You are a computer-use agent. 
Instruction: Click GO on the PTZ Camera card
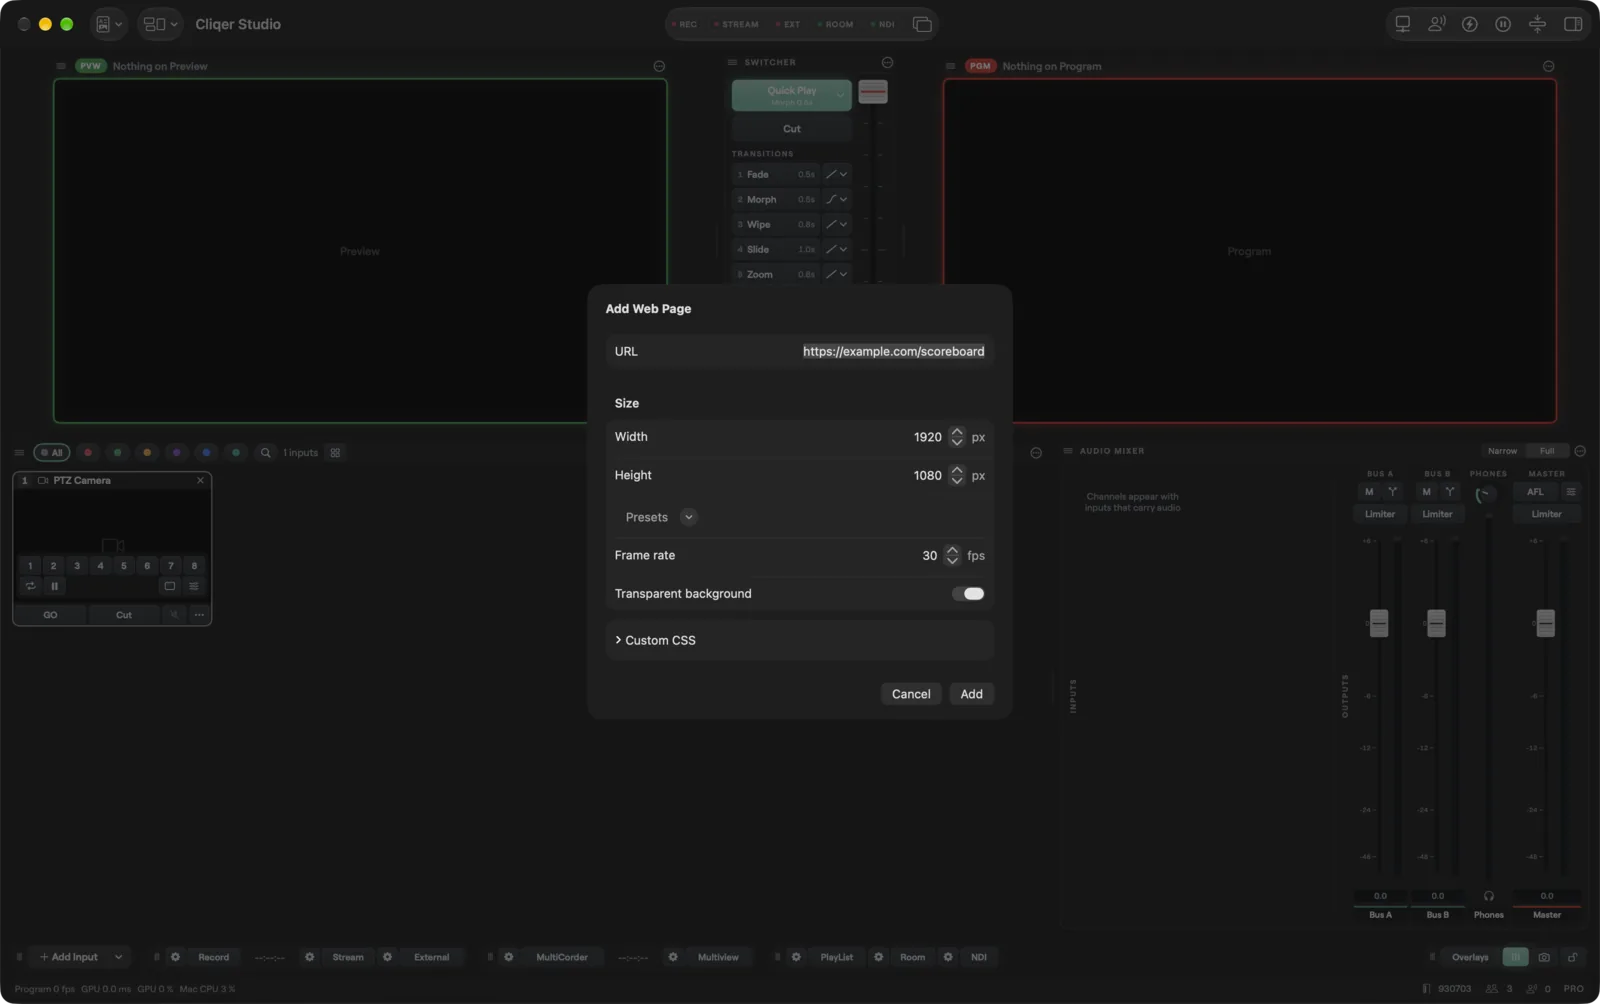point(50,615)
